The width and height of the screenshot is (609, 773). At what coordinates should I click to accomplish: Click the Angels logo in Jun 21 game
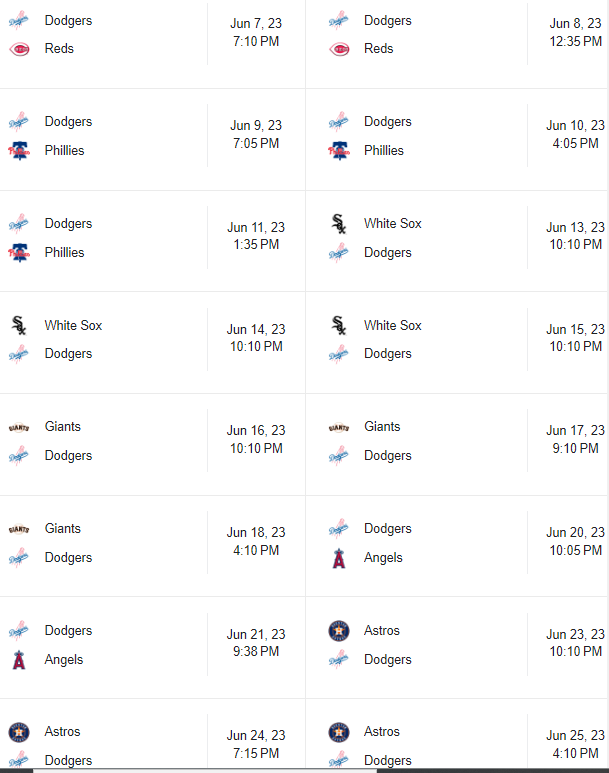[x=18, y=660]
